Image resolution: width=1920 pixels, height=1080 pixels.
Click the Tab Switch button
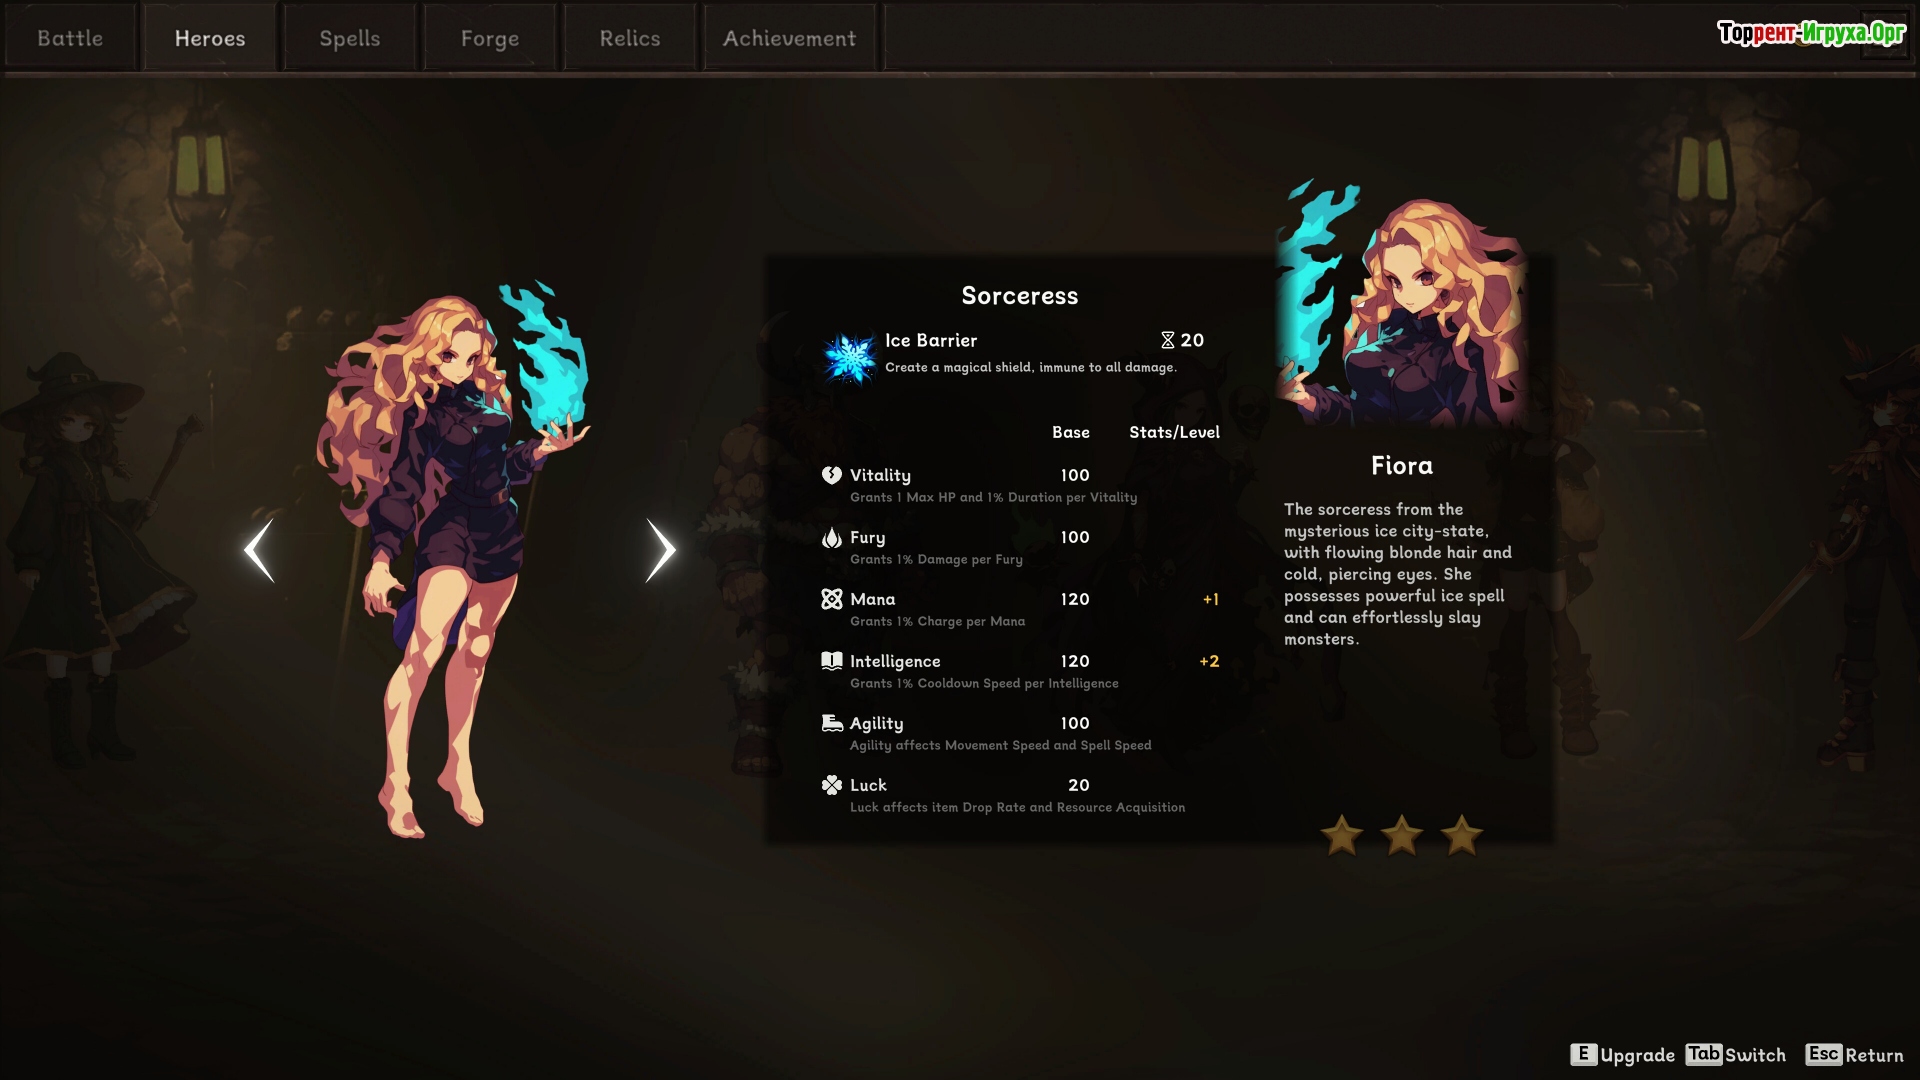1735,1055
